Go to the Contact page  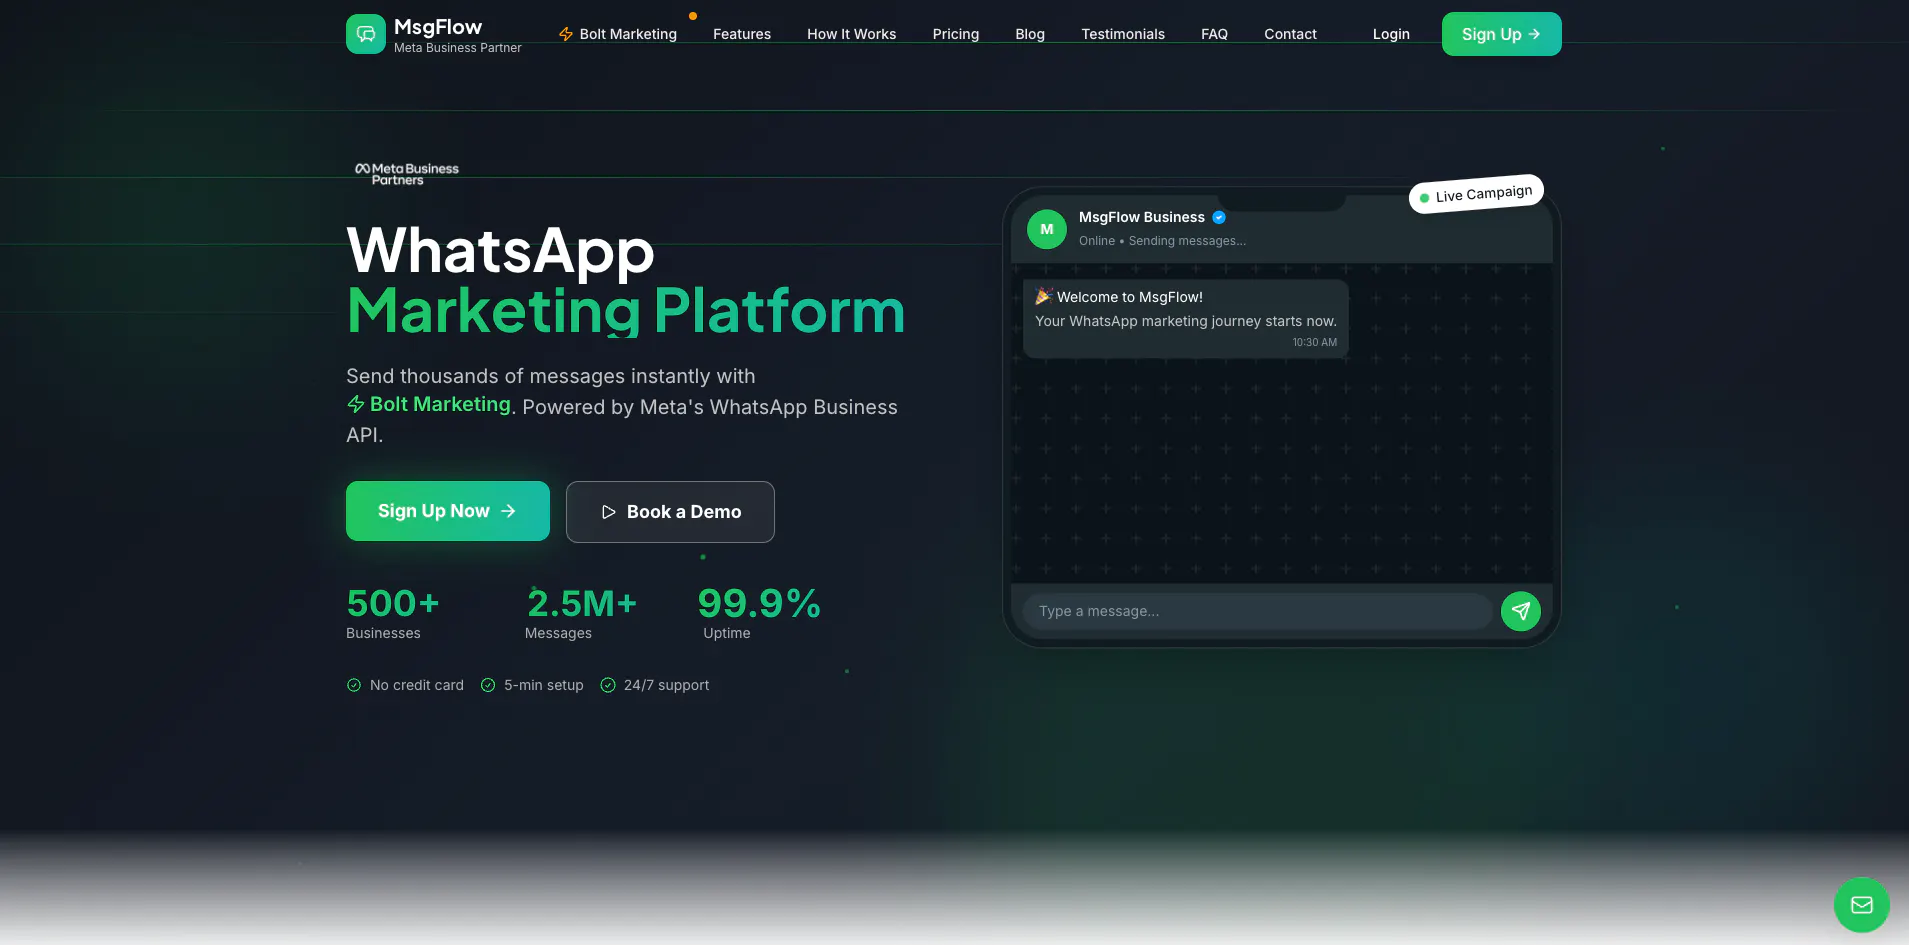tap(1290, 34)
